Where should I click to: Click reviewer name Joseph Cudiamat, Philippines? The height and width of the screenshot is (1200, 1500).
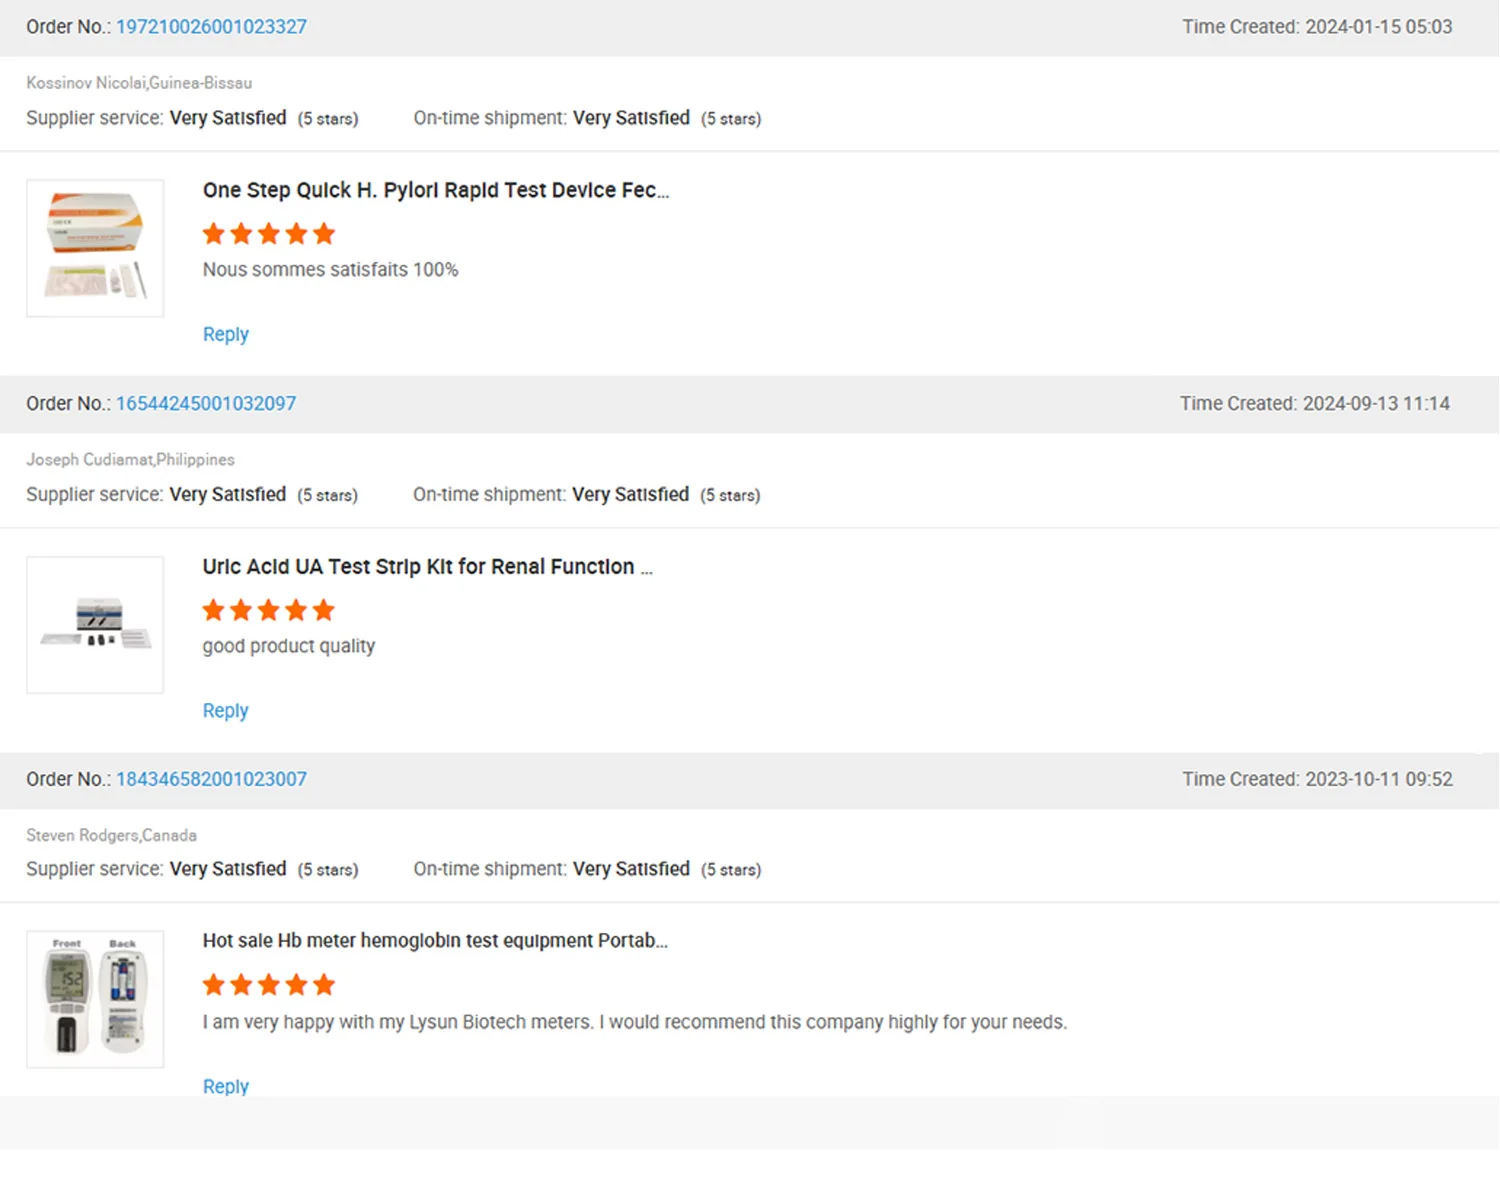(130, 460)
